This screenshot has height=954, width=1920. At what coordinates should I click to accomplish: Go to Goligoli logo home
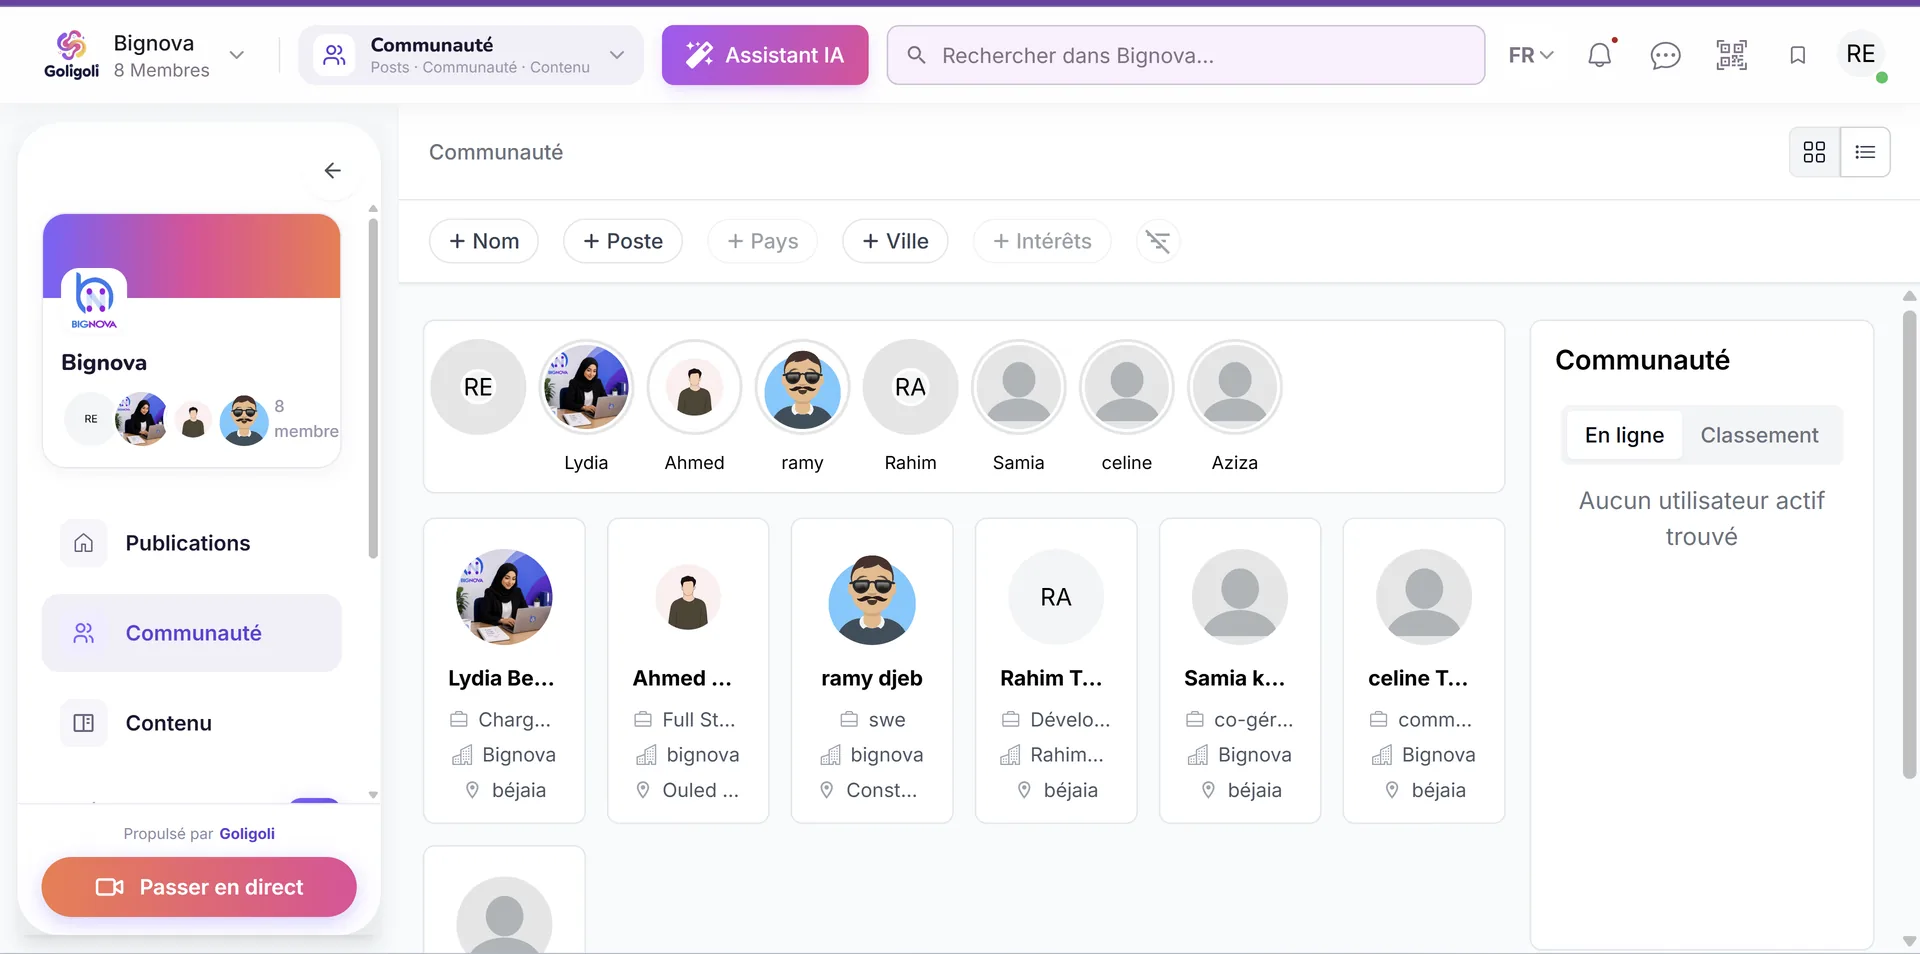pos(71,55)
